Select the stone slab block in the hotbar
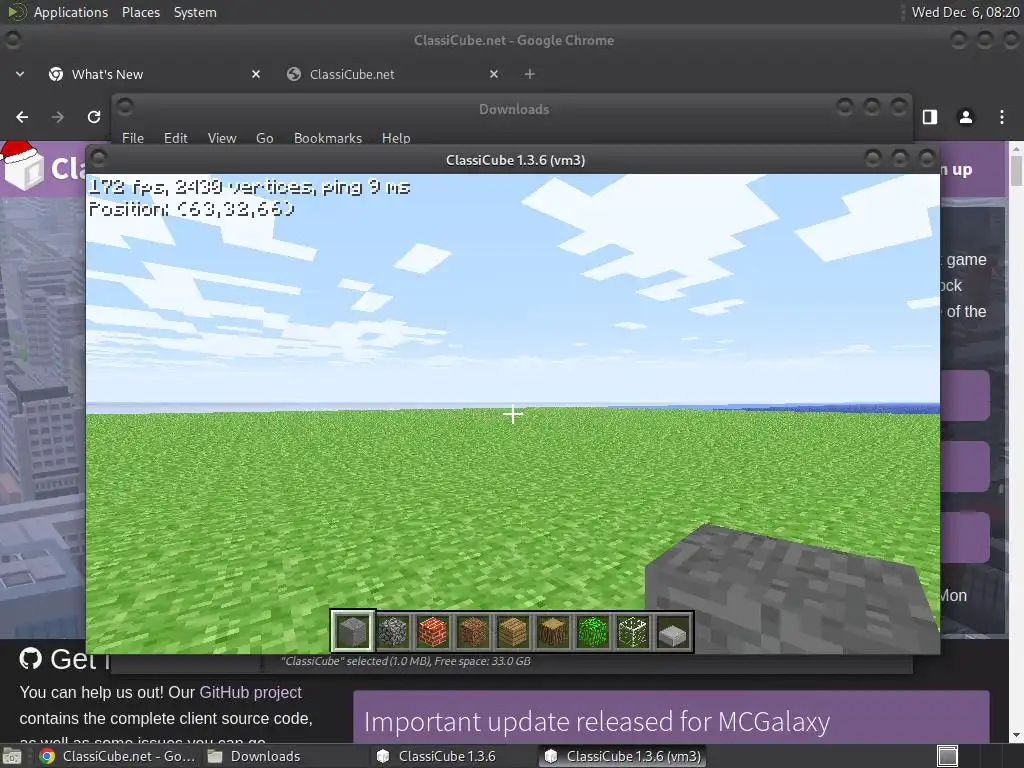 (x=673, y=631)
